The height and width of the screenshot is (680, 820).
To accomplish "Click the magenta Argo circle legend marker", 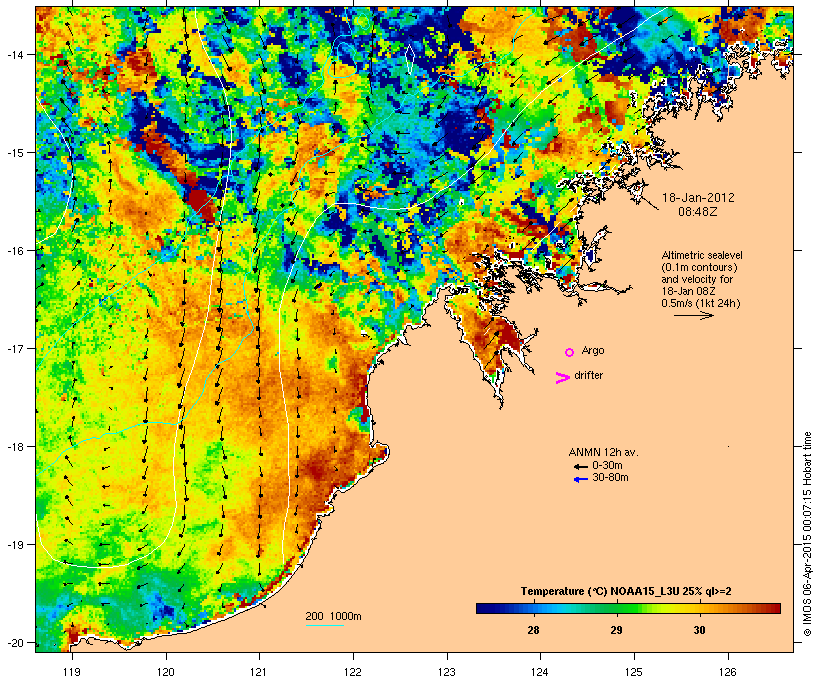I will click(x=570, y=352).
